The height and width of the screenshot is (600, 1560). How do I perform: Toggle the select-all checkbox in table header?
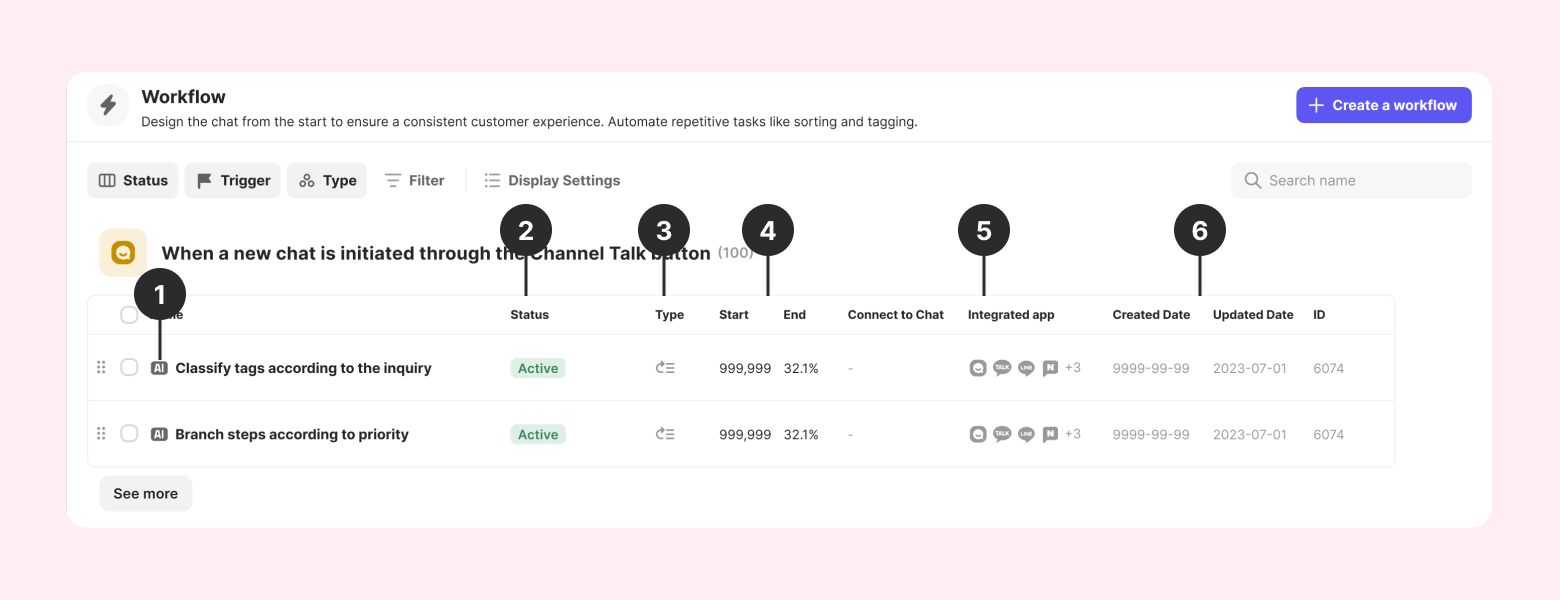129,315
